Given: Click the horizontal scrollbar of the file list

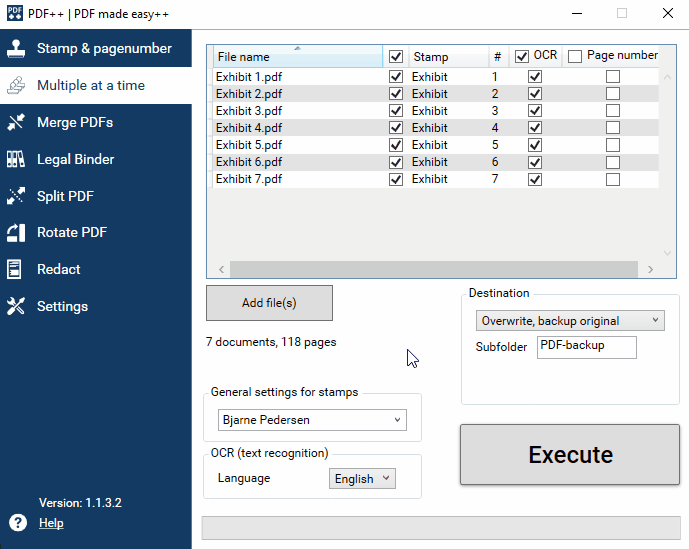Looking at the screenshot, I should 434,269.
